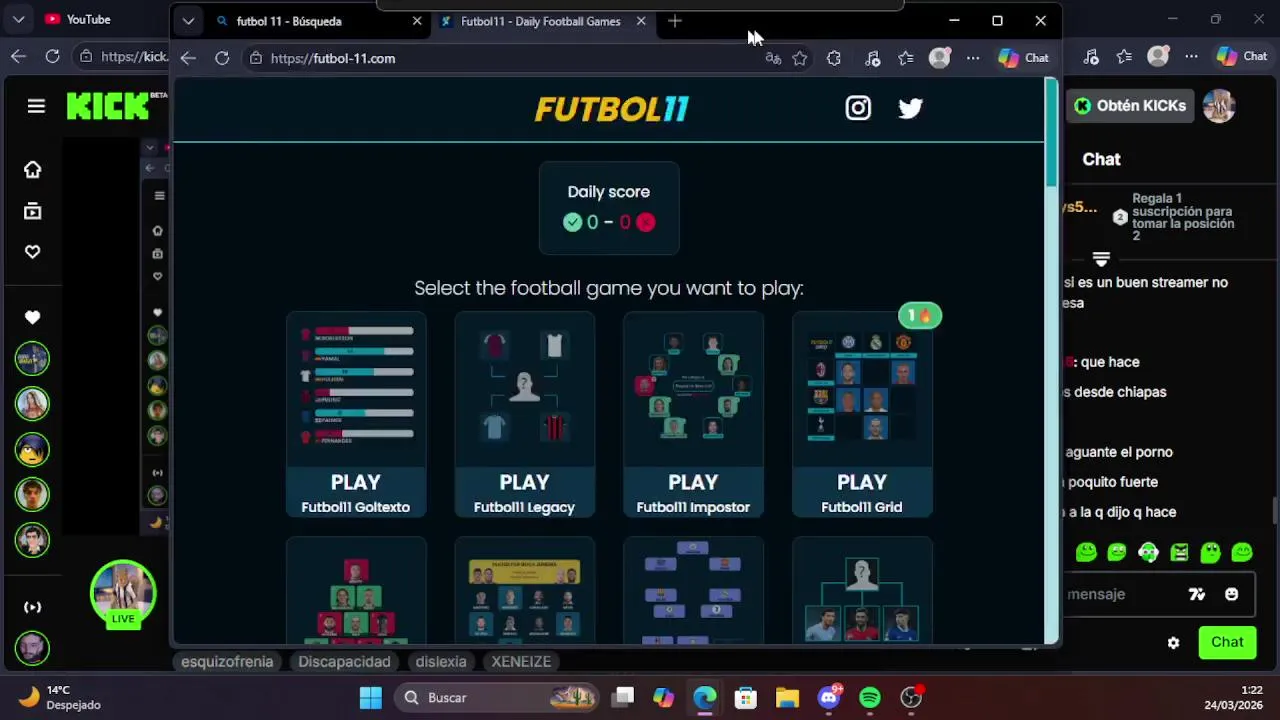The width and height of the screenshot is (1280, 720).
Task: Open the page translate icon
Action: 773,59
